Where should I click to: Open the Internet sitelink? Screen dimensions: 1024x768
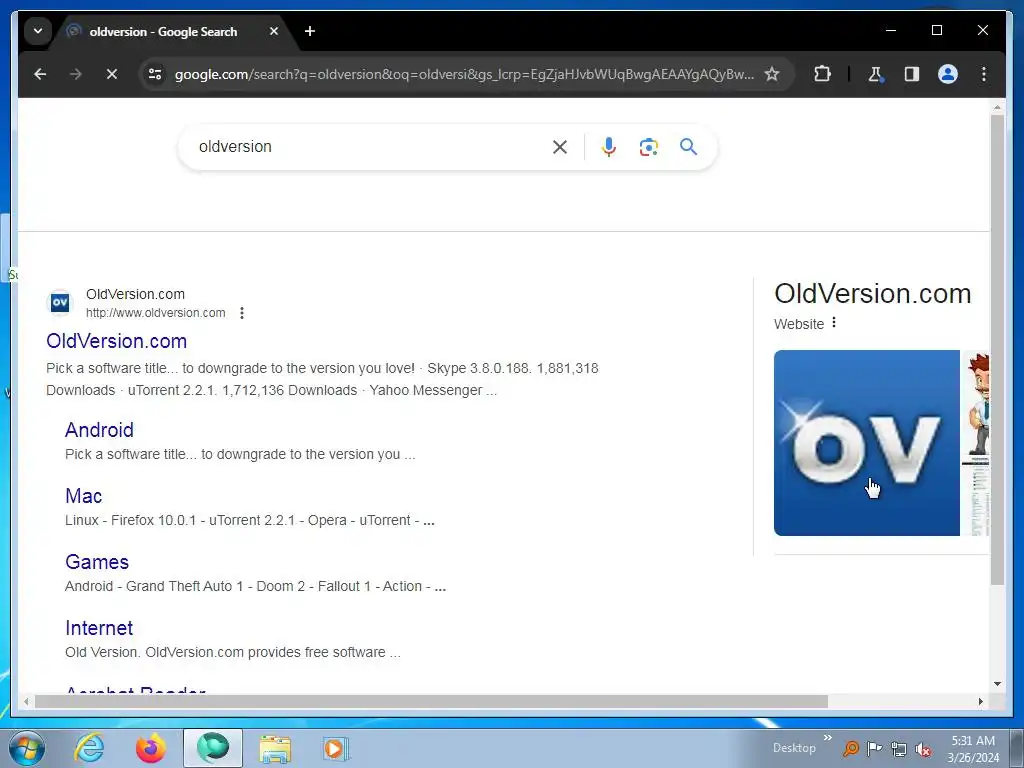point(99,628)
